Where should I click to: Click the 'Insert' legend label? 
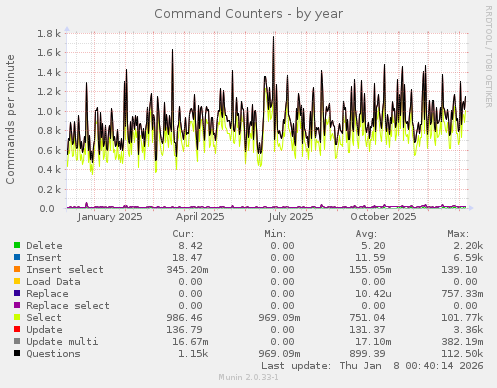(x=44, y=258)
